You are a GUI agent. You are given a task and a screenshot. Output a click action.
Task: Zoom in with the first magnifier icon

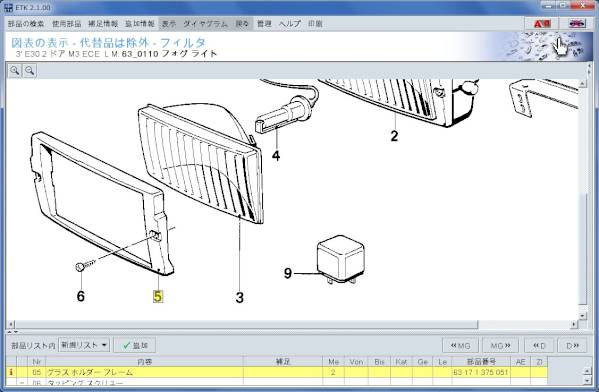point(15,71)
